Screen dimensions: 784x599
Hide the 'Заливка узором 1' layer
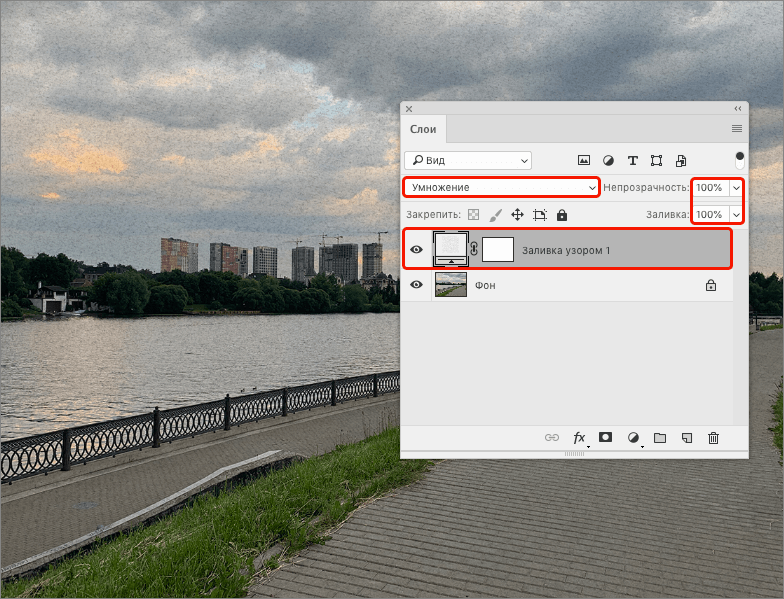coord(417,250)
